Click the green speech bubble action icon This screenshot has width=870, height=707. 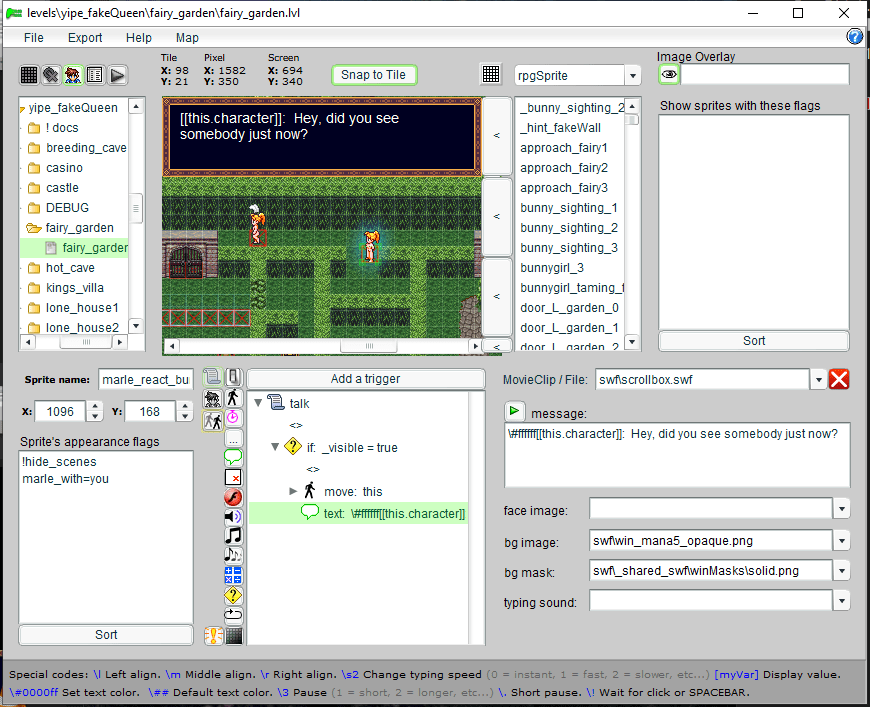tap(233, 457)
